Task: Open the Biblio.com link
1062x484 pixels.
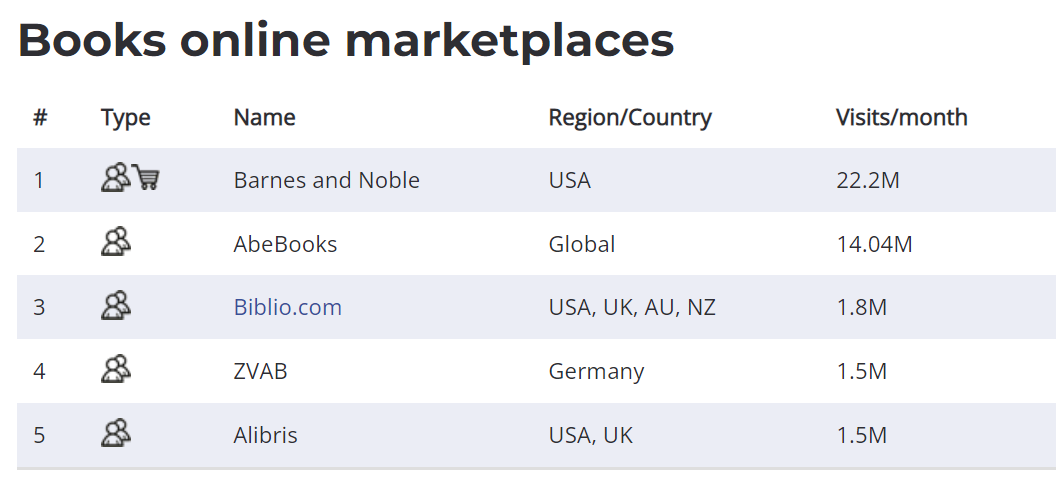Action: pos(287,307)
